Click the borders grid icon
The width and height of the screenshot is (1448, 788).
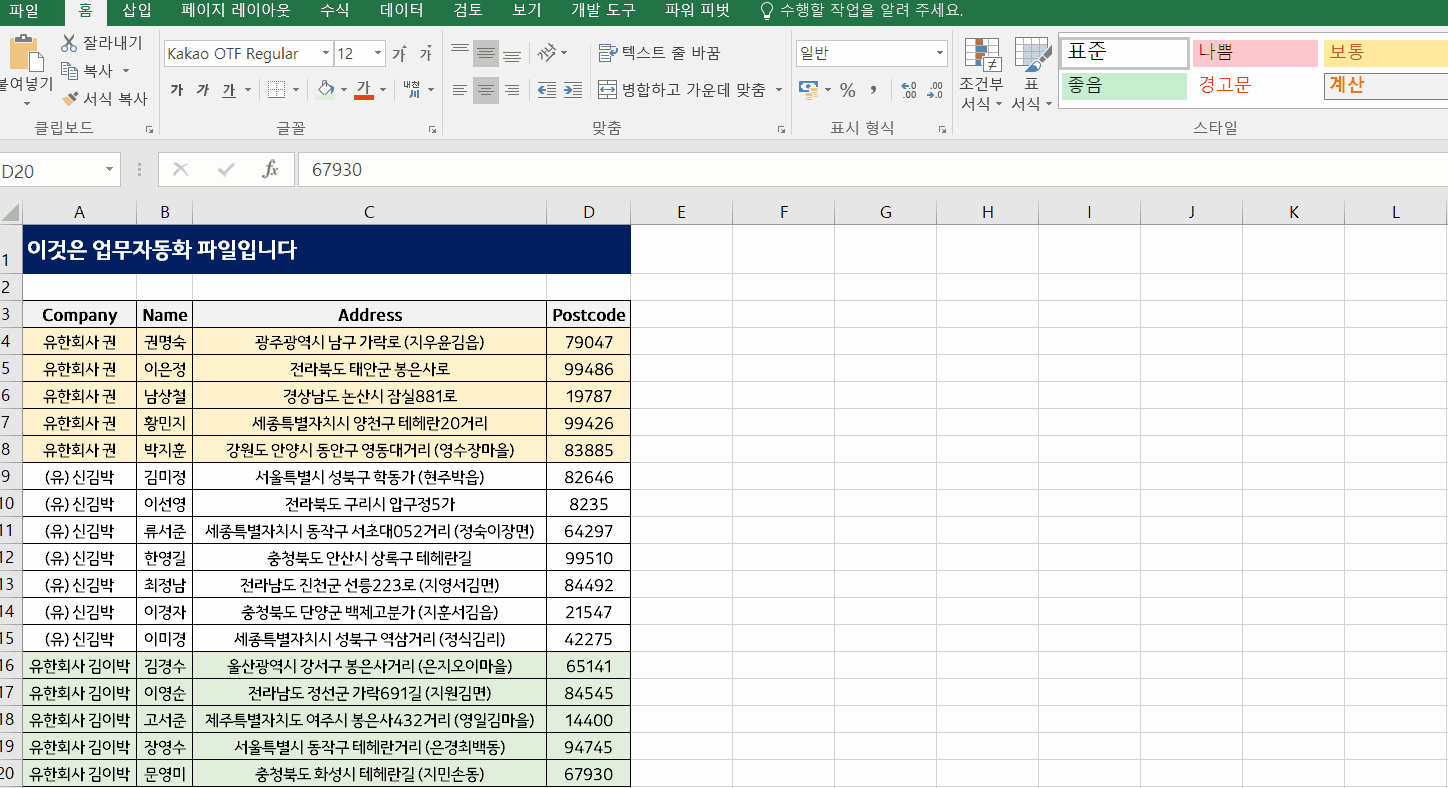point(278,90)
